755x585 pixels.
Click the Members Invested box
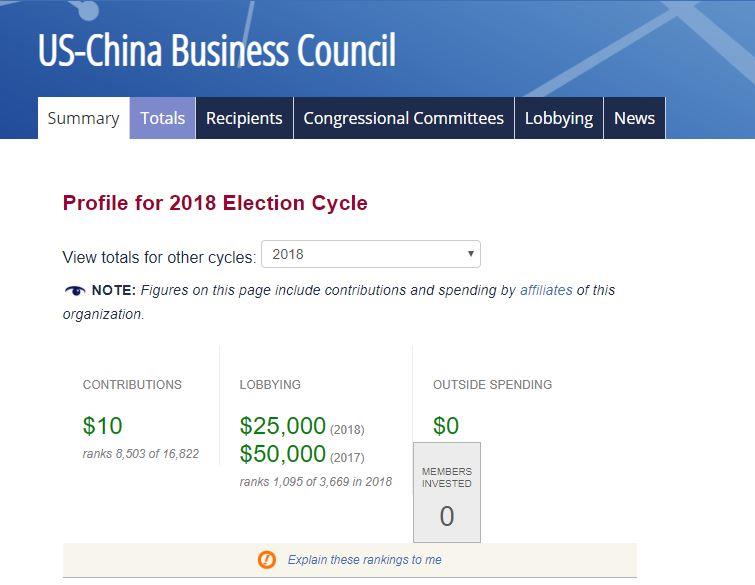click(447, 492)
